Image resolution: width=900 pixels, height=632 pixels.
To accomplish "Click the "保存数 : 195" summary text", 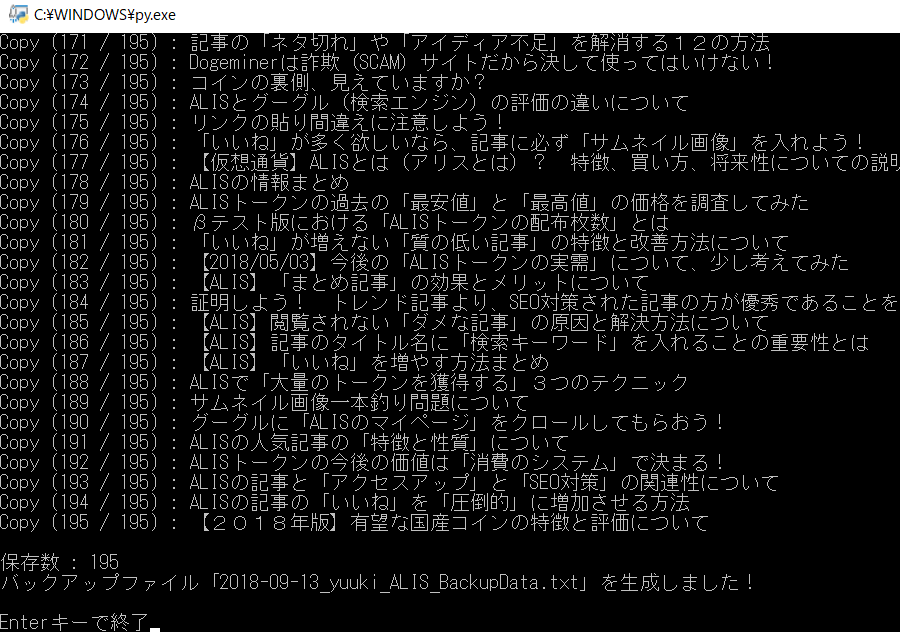I will [60, 563].
